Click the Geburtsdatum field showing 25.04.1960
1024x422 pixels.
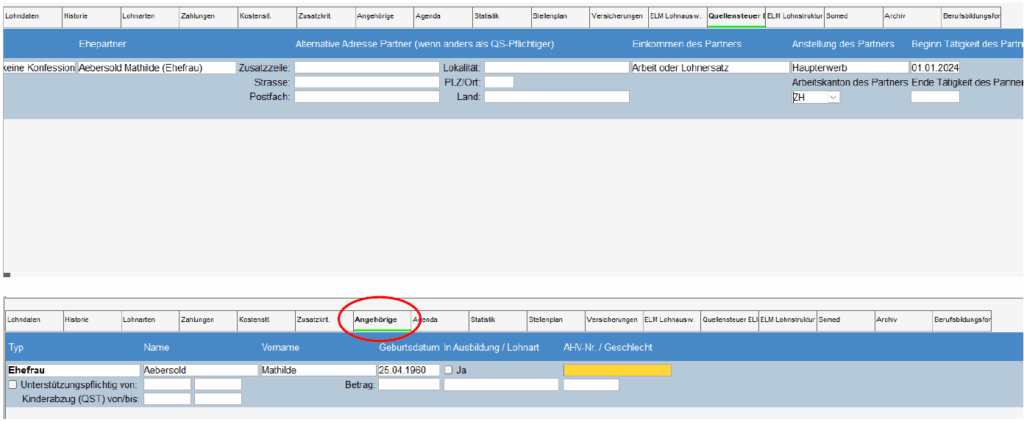pyautogui.click(x=408, y=370)
